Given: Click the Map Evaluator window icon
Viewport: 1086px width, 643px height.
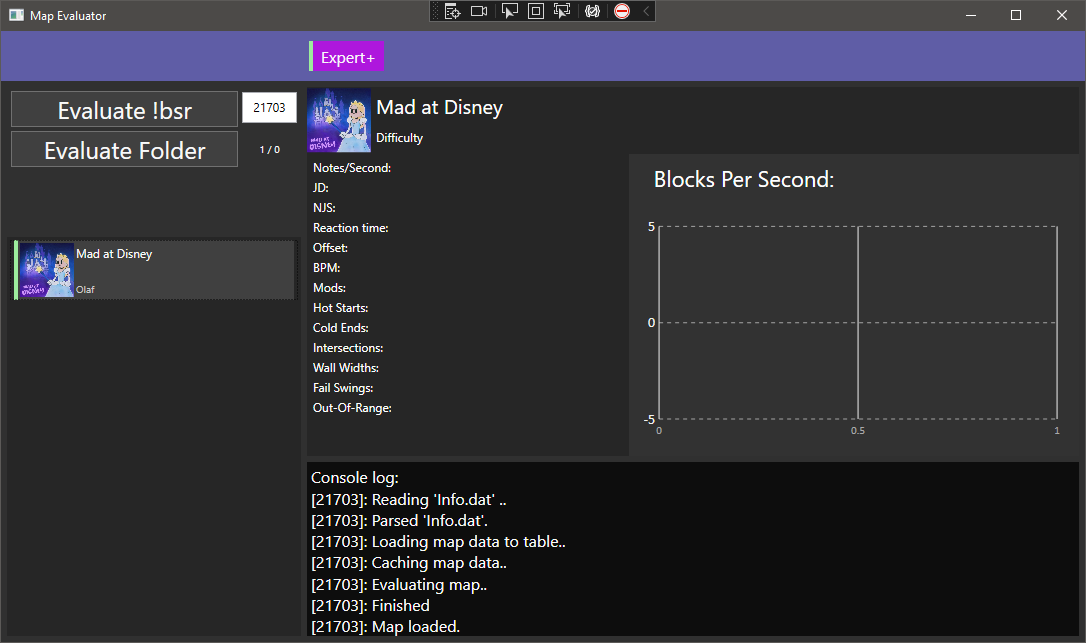Looking at the screenshot, I should tap(16, 15).
